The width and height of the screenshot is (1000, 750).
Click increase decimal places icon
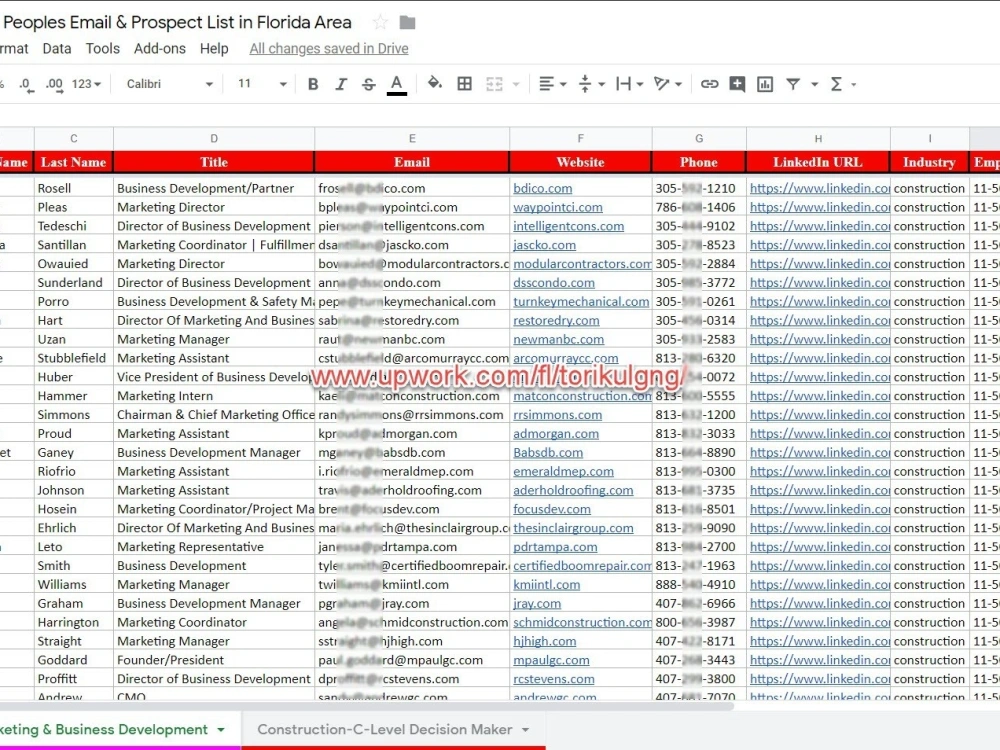point(55,84)
